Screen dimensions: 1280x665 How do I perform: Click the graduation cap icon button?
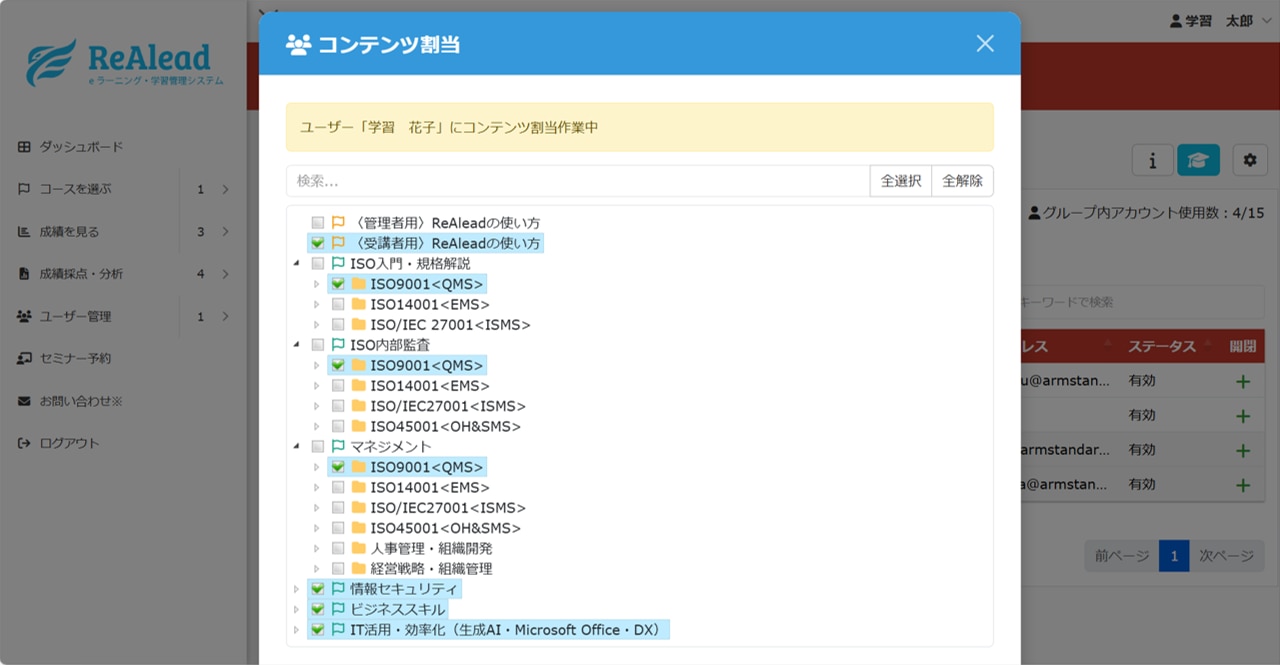pyautogui.click(x=1198, y=159)
